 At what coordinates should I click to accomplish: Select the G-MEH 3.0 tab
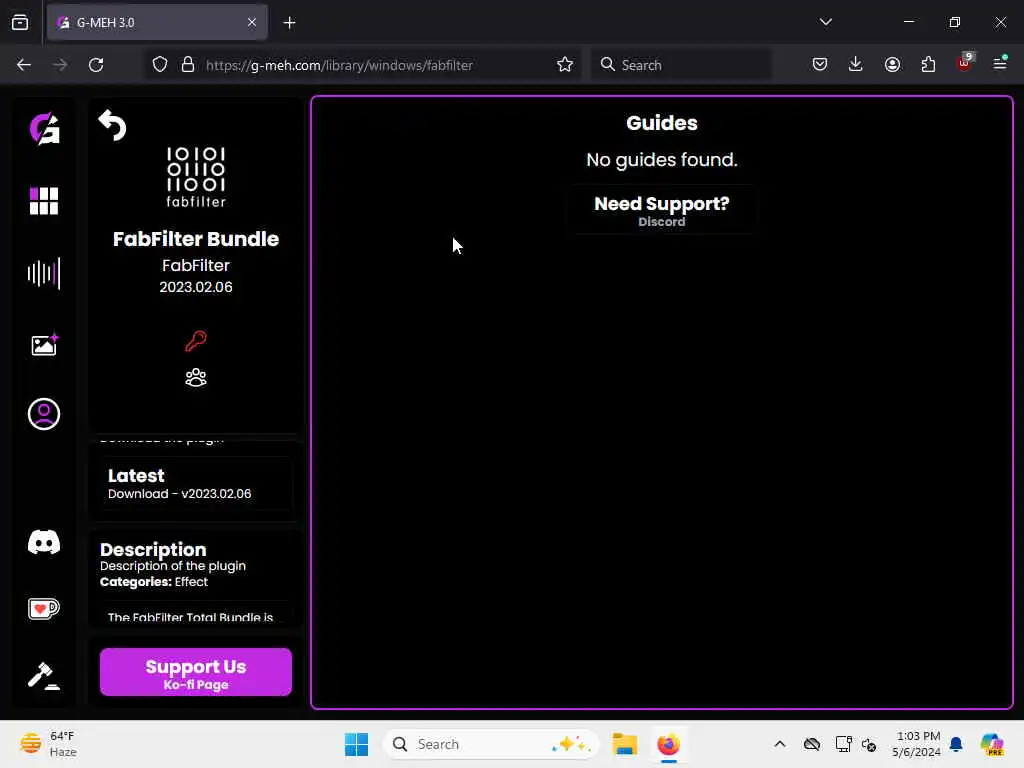[157, 22]
